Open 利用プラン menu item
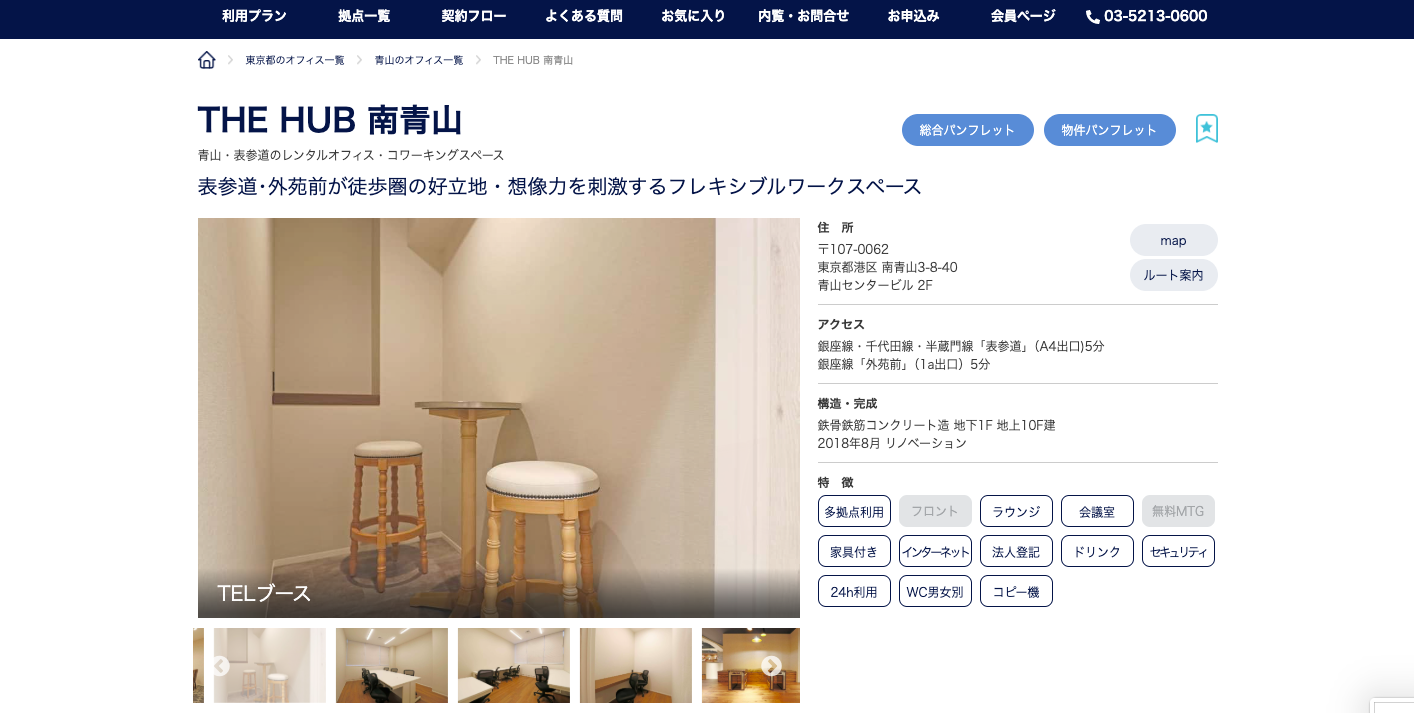1414x713 pixels. point(254,16)
